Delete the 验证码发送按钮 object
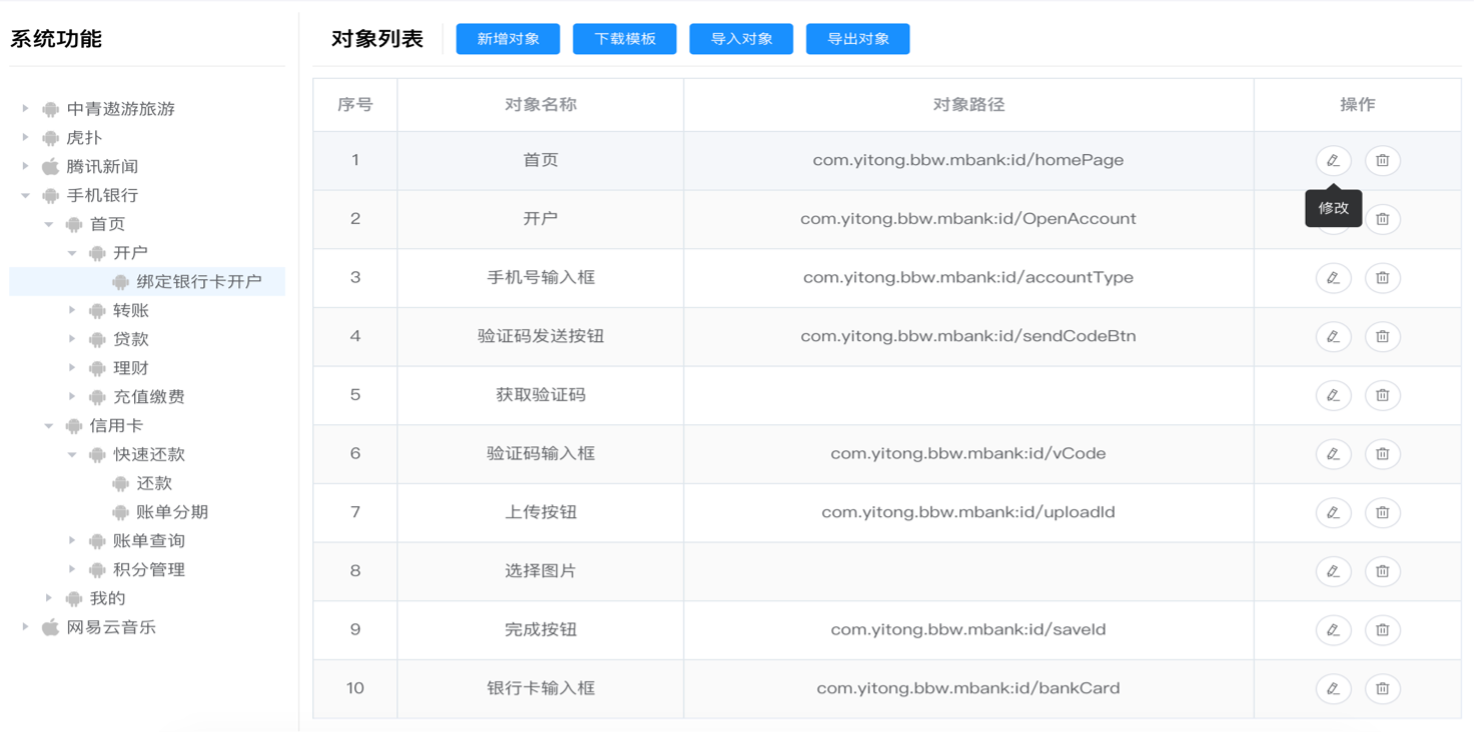The width and height of the screenshot is (1478, 736). [1382, 337]
